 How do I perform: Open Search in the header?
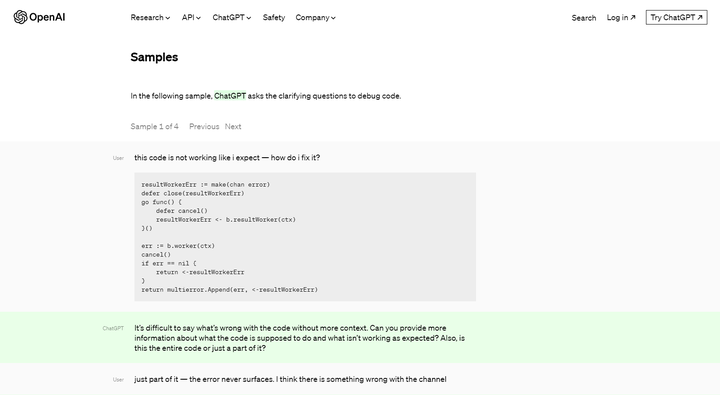(x=584, y=18)
